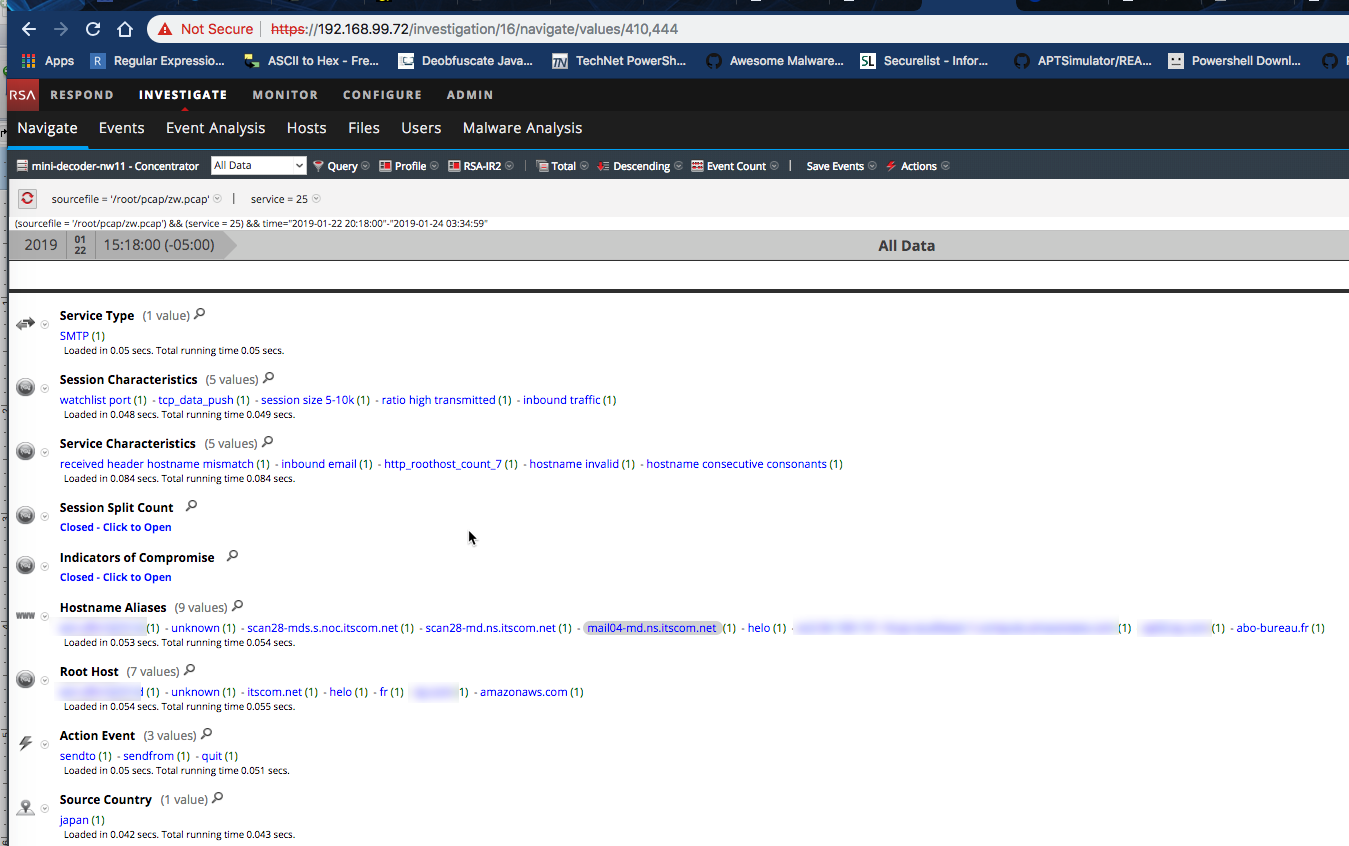This screenshot has height=846, width=1349.
Task: Click the RSA logo icon
Action: click(23, 95)
